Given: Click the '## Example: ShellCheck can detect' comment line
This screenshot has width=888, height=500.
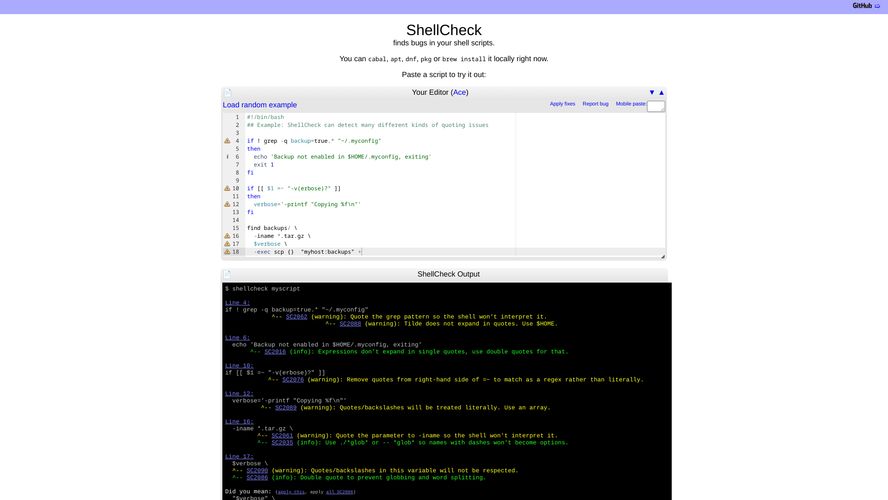Looking at the screenshot, I should tap(368, 125).
